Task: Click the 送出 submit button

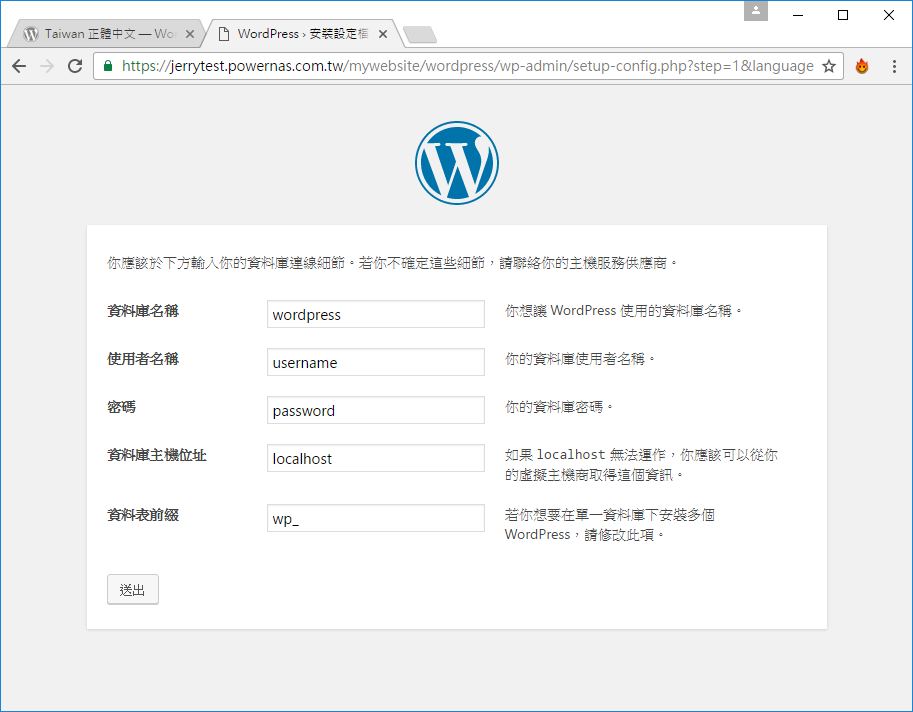Action: point(133,589)
